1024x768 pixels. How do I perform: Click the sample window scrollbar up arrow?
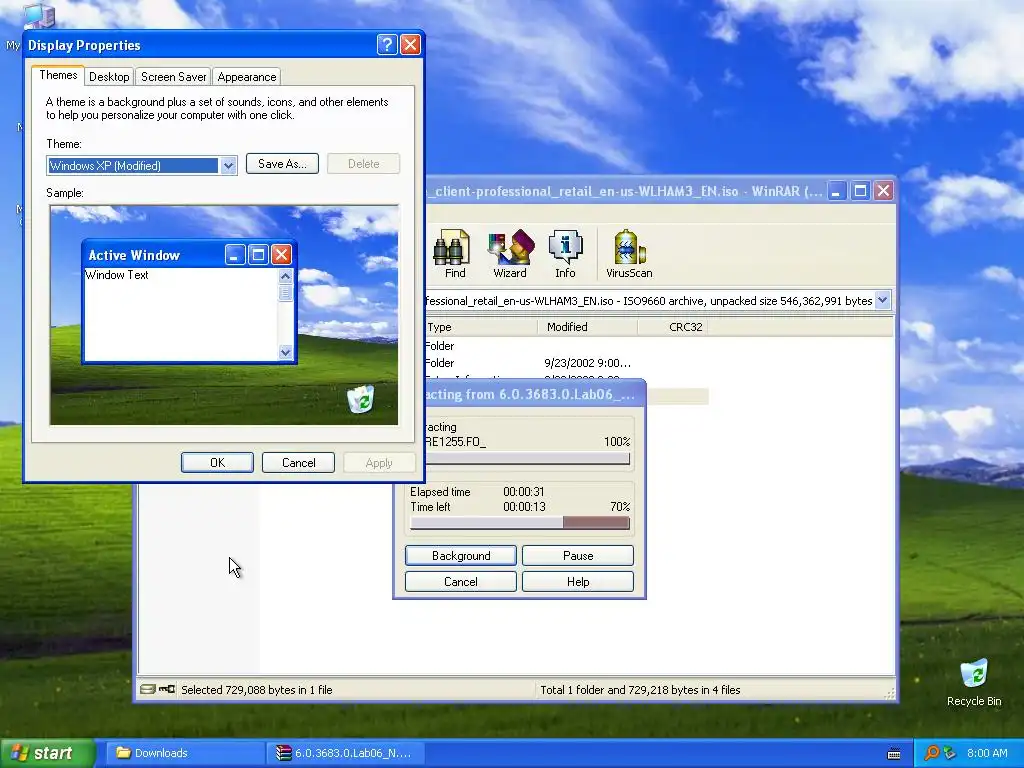click(285, 276)
